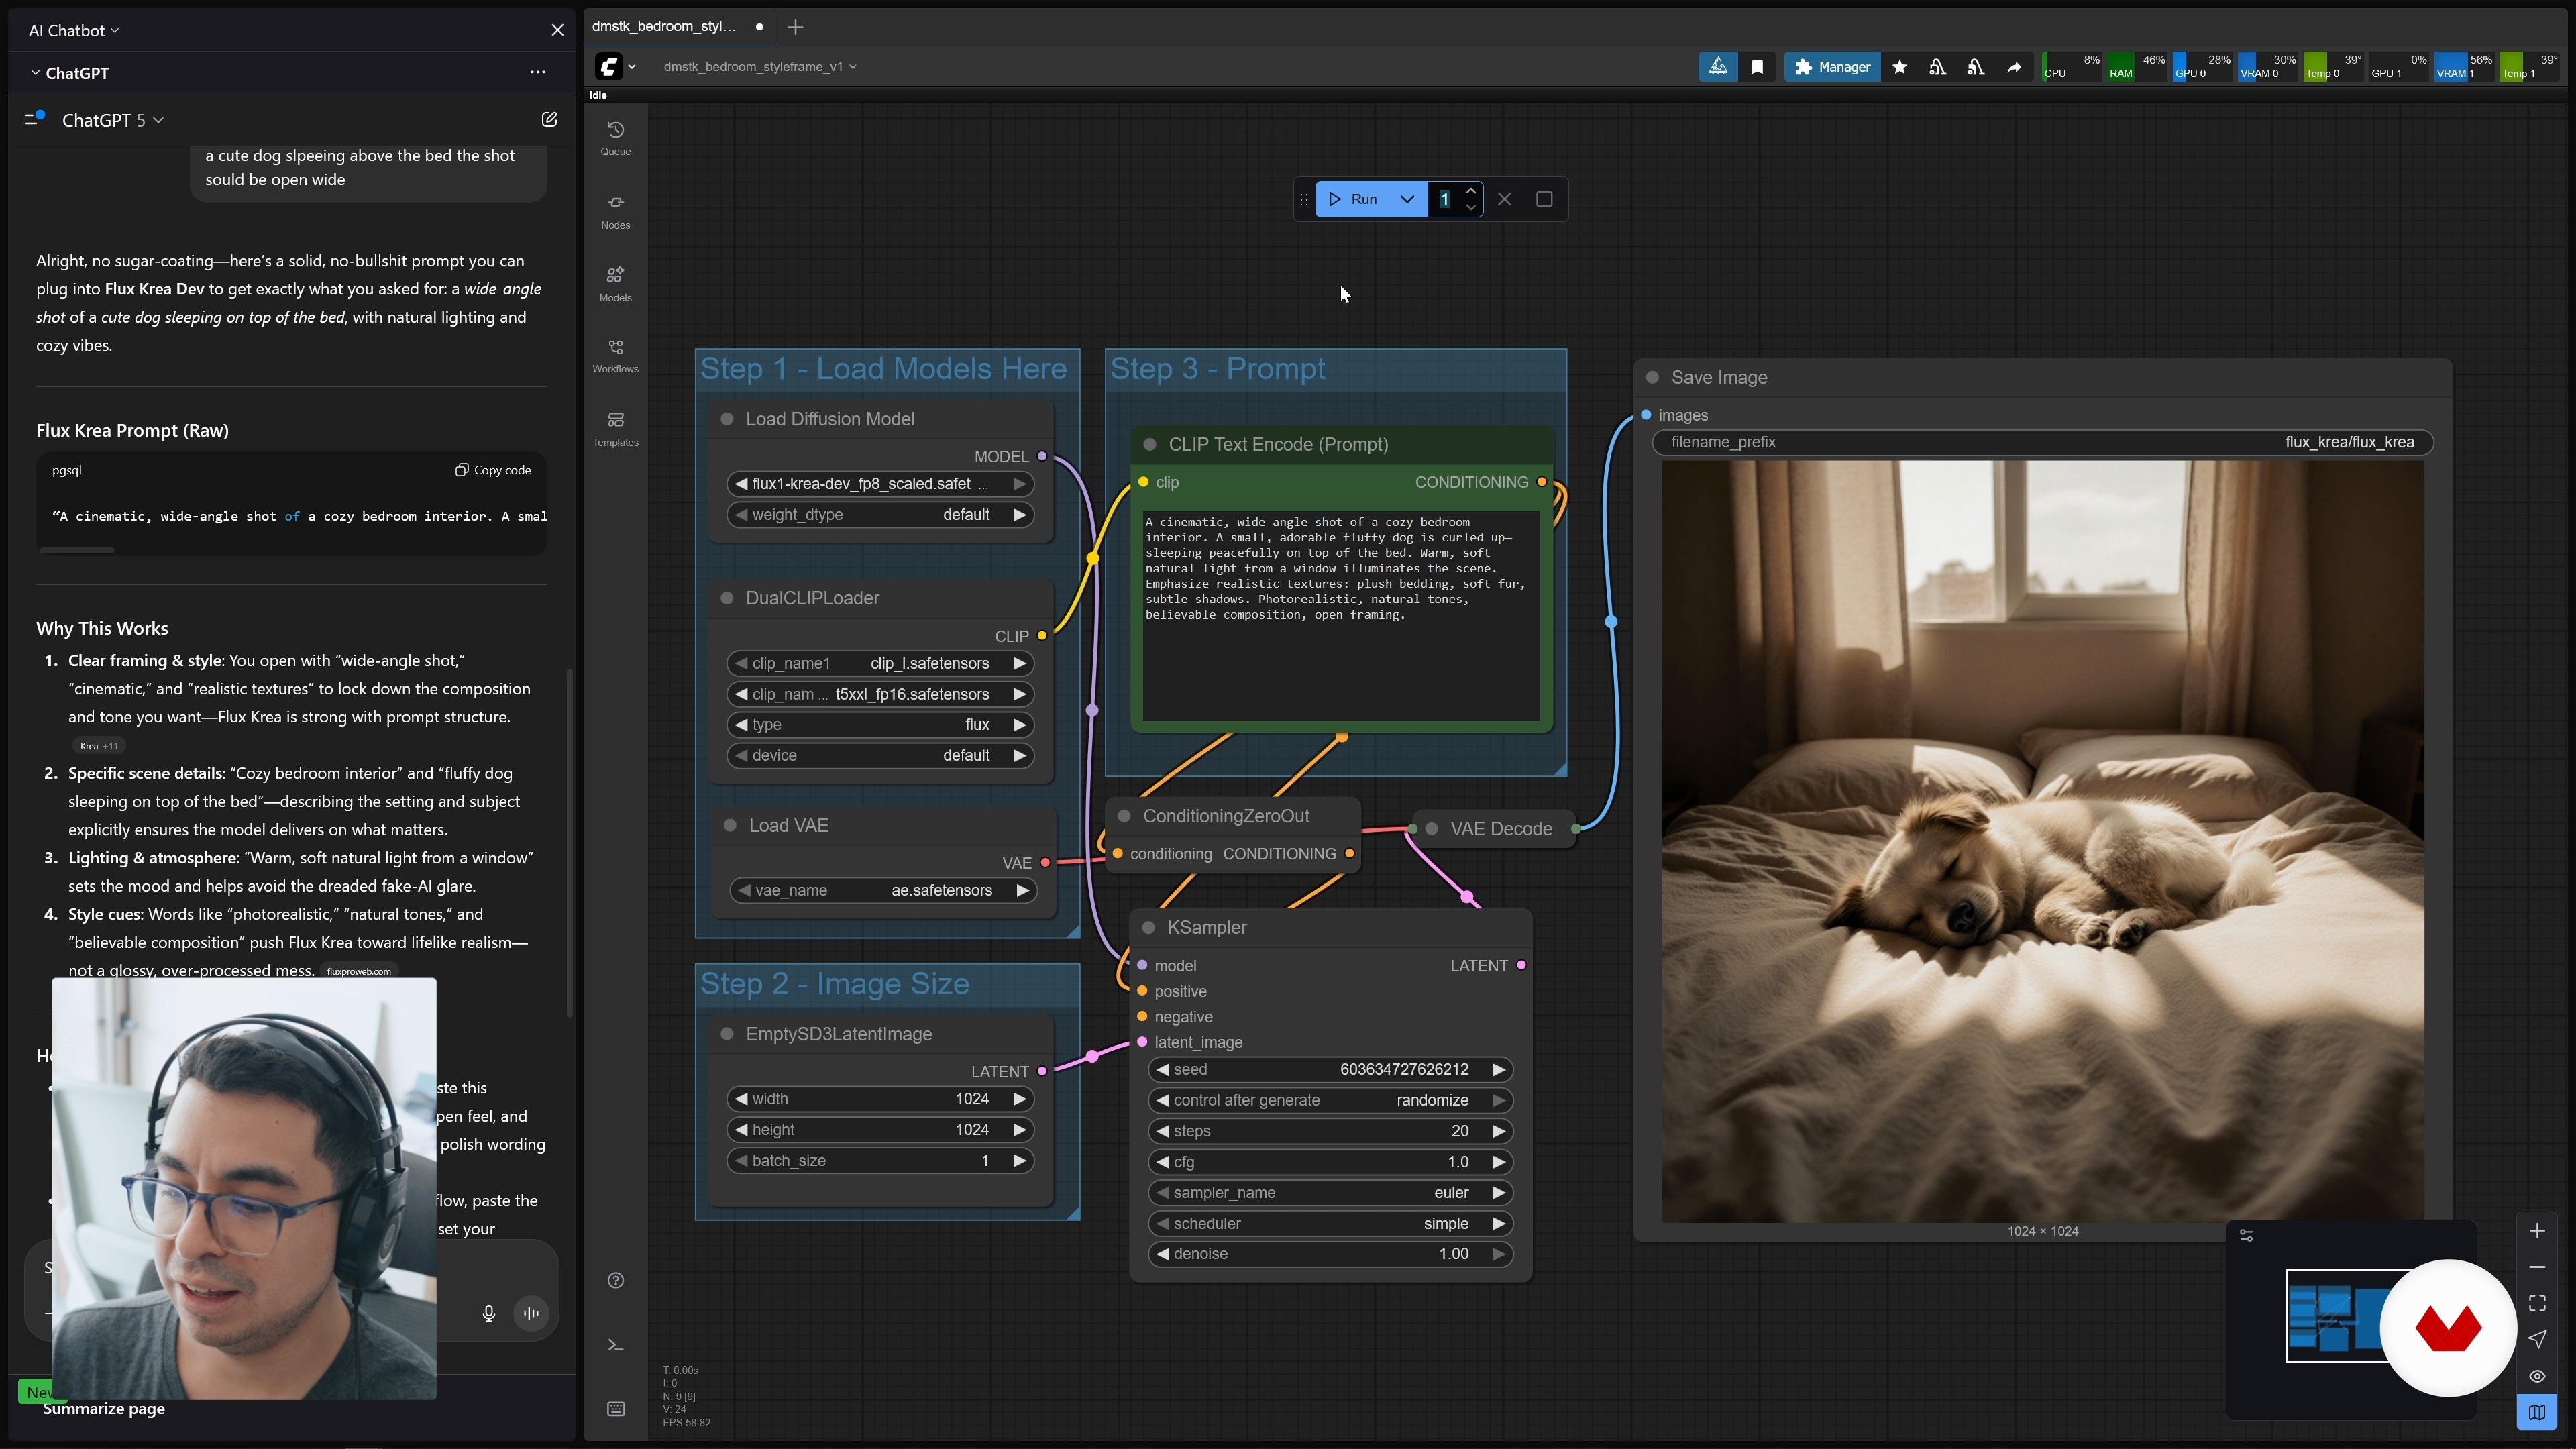This screenshot has width=2576, height=1449.
Task: Change the sampler_name euler selector
Action: (1330, 1192)
